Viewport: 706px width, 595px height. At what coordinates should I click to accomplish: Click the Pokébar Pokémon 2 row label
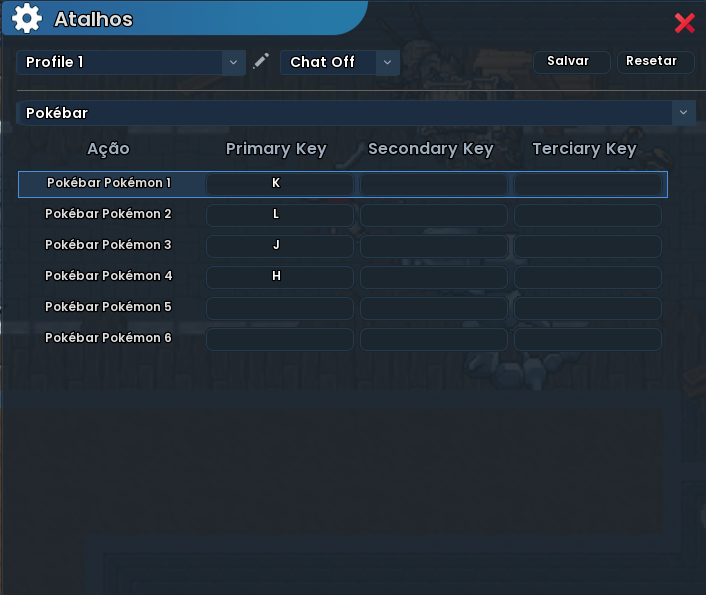tap(108, 214)
